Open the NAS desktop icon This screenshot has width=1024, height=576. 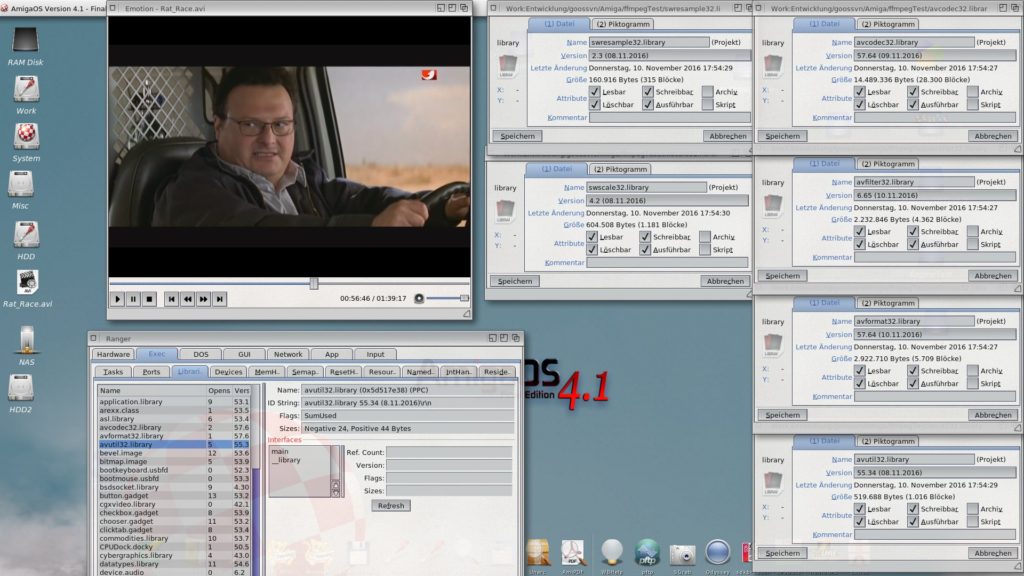27,340
